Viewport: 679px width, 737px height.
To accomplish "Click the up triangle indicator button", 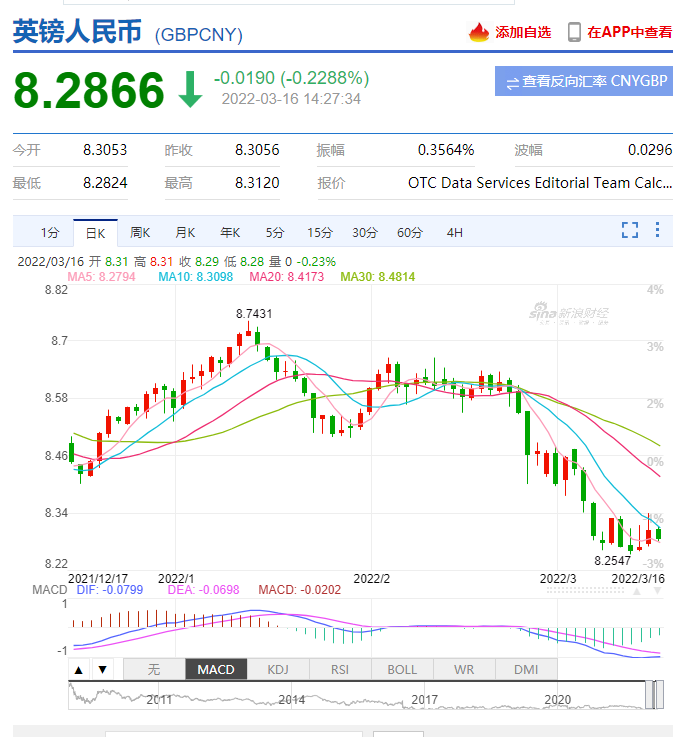I will (78, 670).
